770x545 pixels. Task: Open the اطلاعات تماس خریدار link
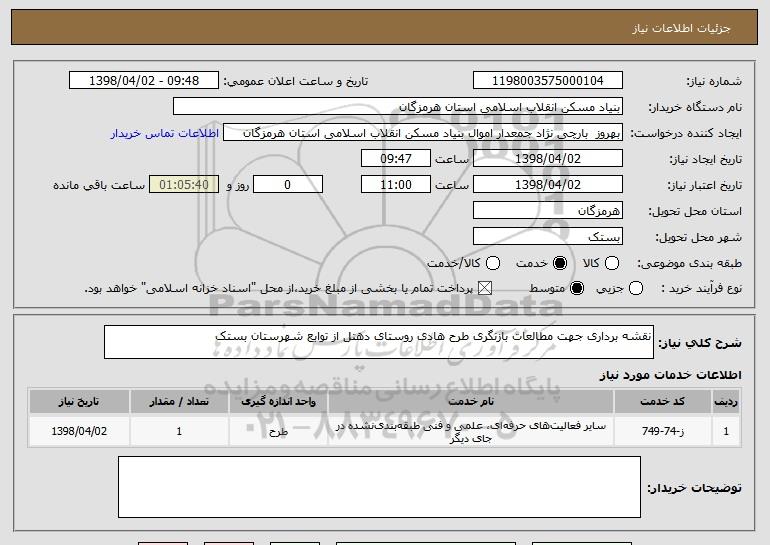point(165,133)
